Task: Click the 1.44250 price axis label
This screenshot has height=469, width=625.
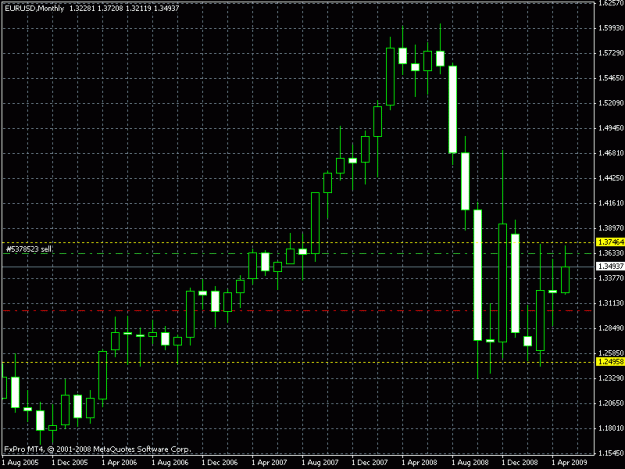Action: [x=611, y=178]
